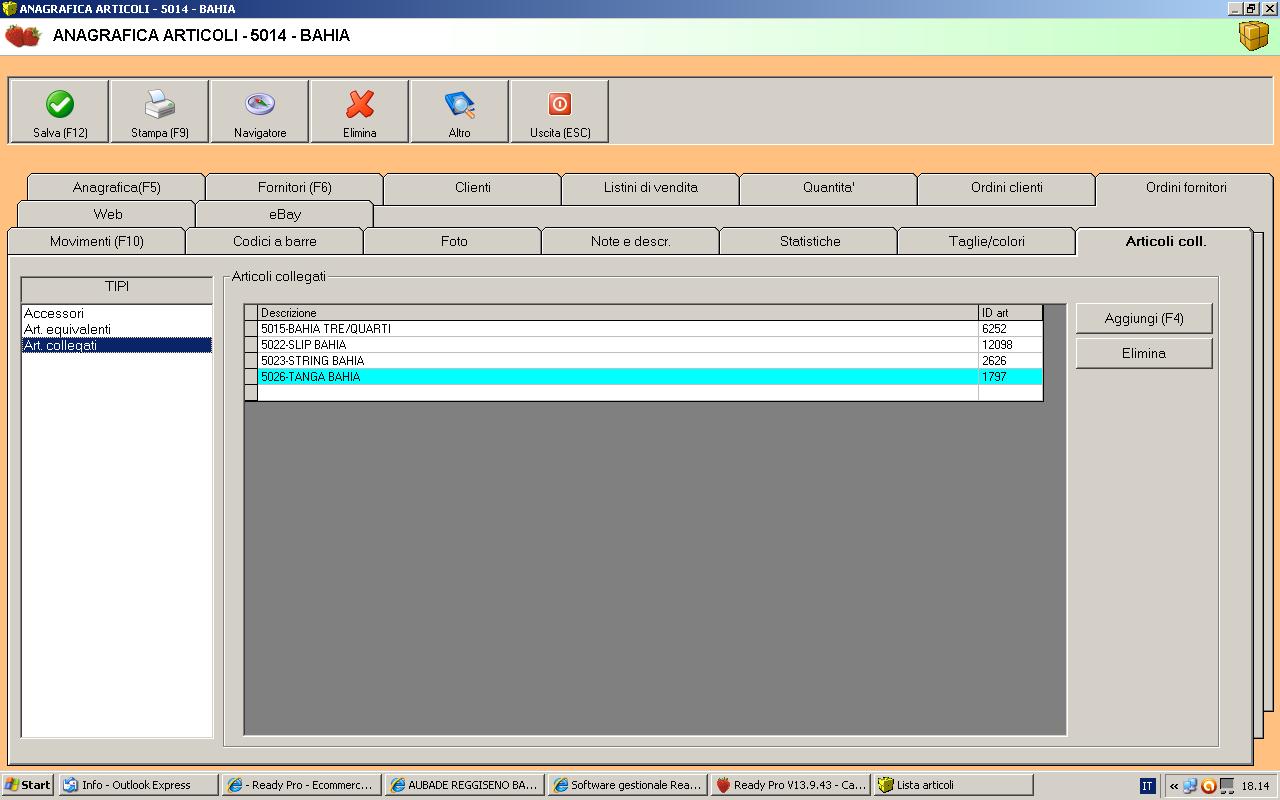1280x800 pixels.
Task: Click ID art cell 2626
Action: (1010, 361)
